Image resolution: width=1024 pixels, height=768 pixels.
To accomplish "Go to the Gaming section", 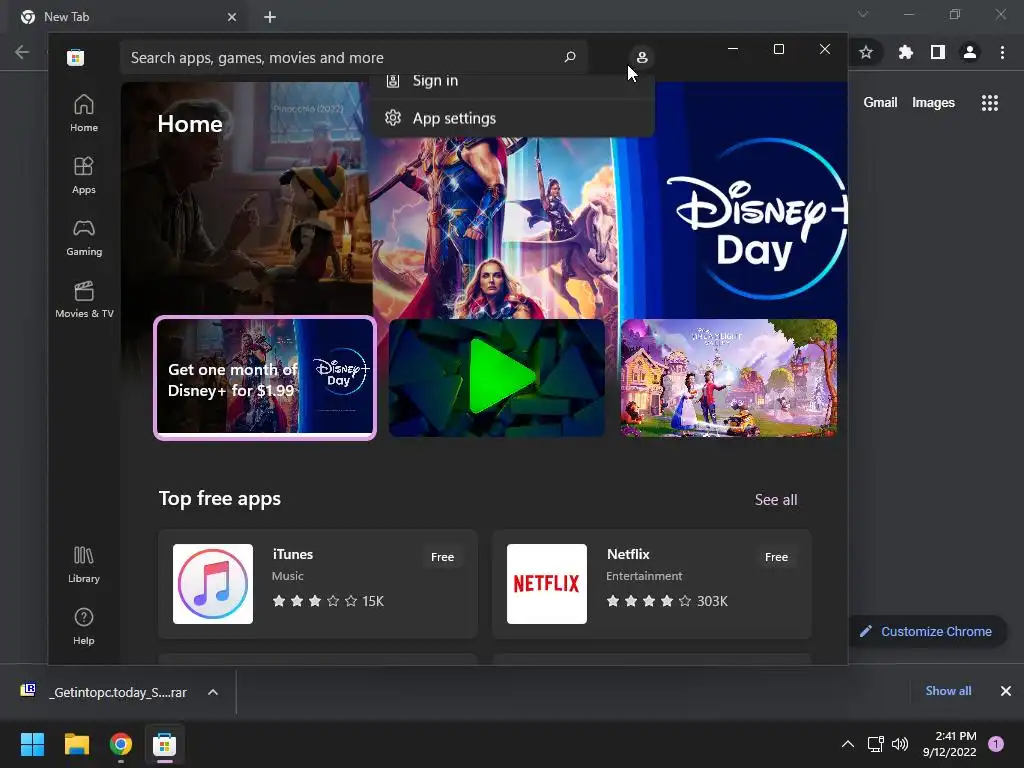I will coord(84,238).
